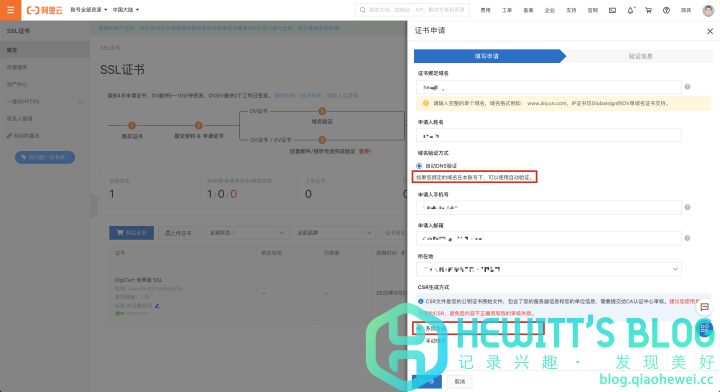
Task: Collapse the sidebar with the handle
Action: coord(94,207)
